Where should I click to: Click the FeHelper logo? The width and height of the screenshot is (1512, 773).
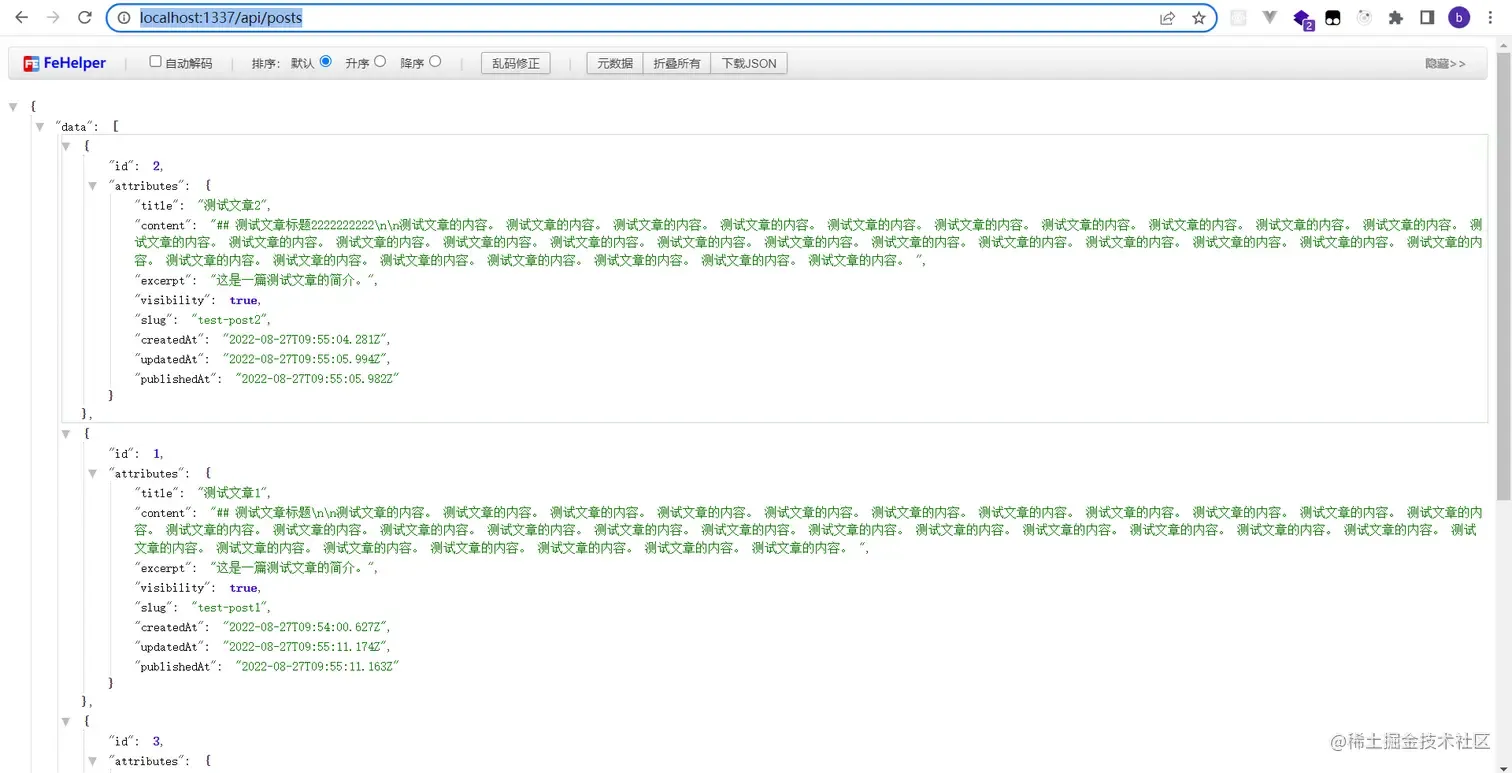(65, 63)
